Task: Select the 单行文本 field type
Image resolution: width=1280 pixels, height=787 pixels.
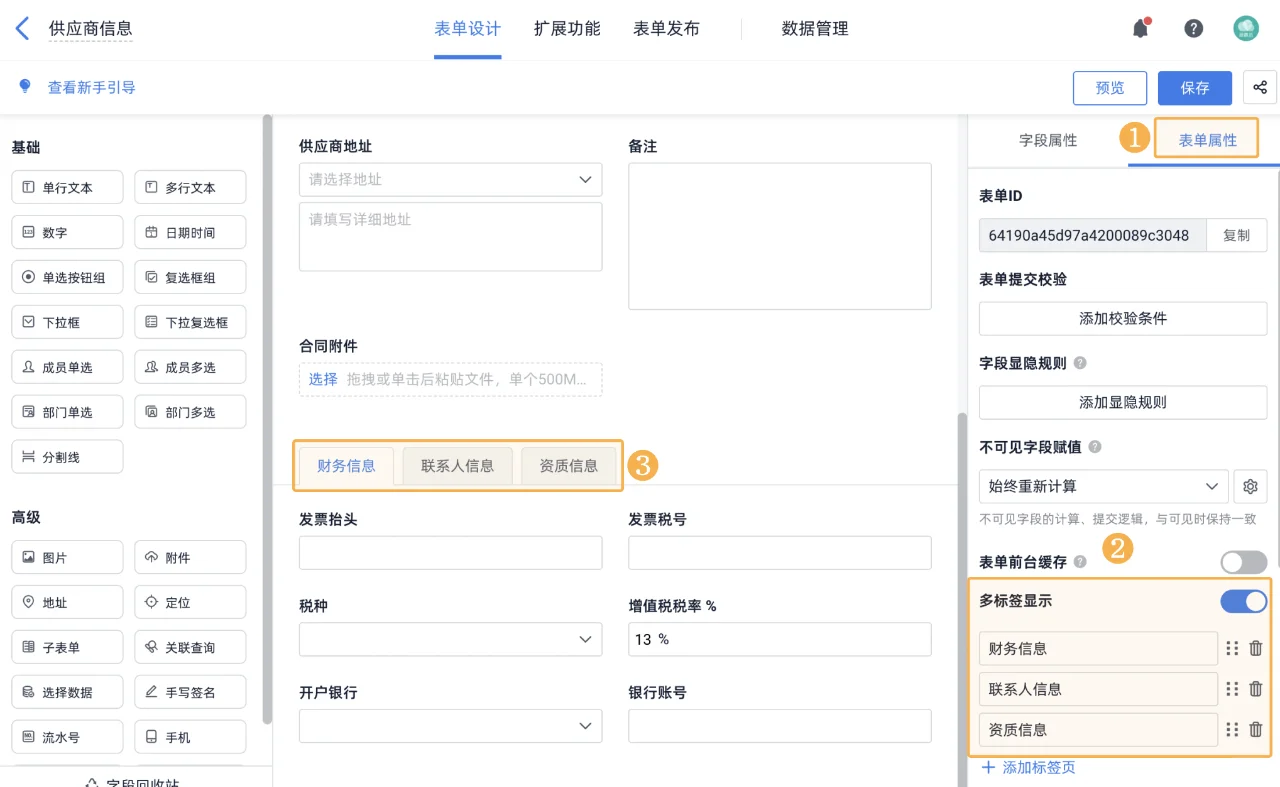Action: [x=66, y=186]
